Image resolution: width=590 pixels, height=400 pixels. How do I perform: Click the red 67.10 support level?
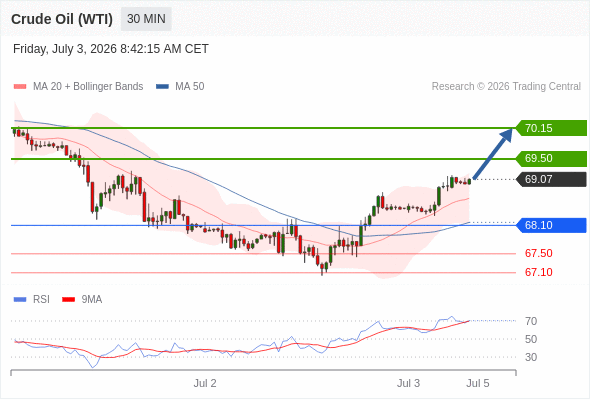(x=538, y=272)
